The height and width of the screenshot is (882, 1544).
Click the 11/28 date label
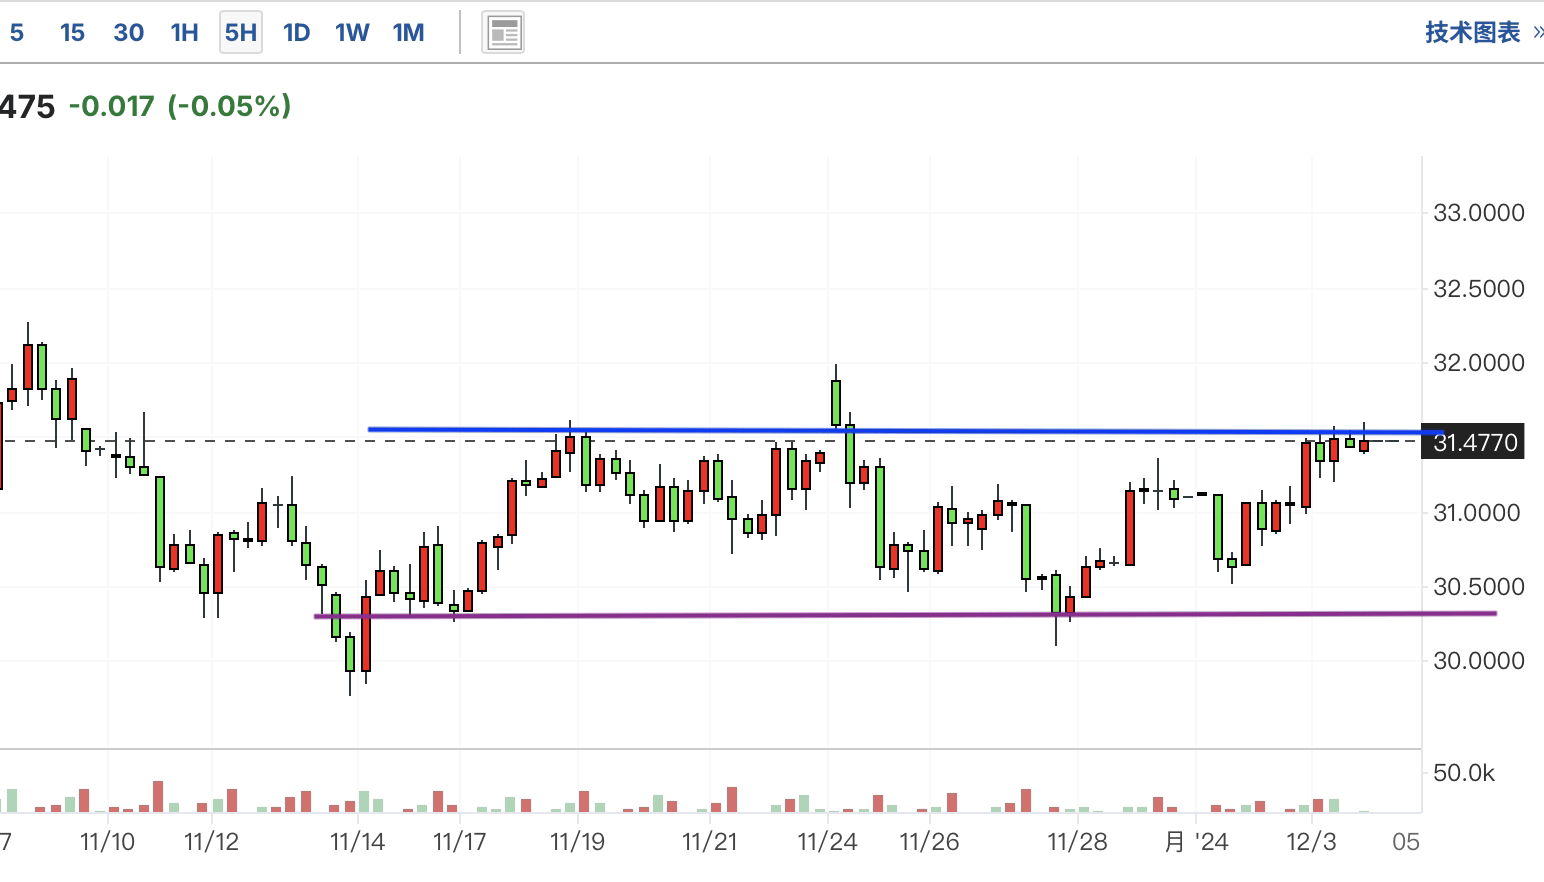point(1077,842)
